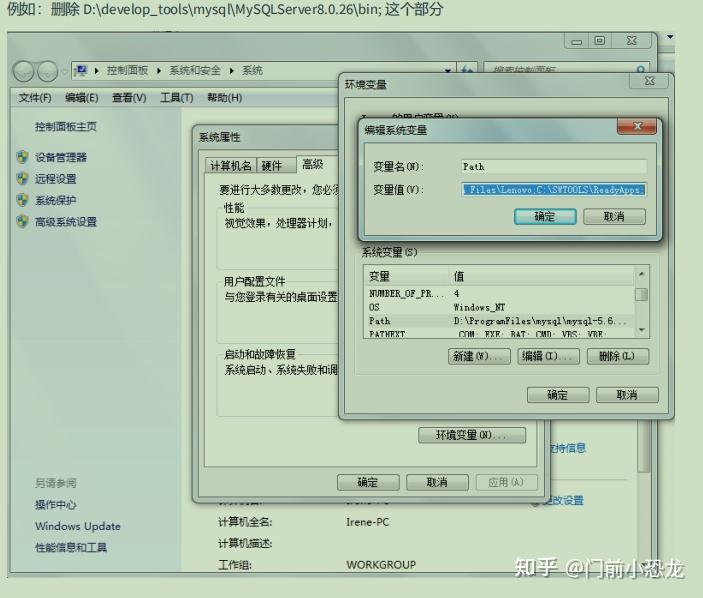Open 性能信息和工具 link
Screen dimensions: 703x598
click(71, 547)
